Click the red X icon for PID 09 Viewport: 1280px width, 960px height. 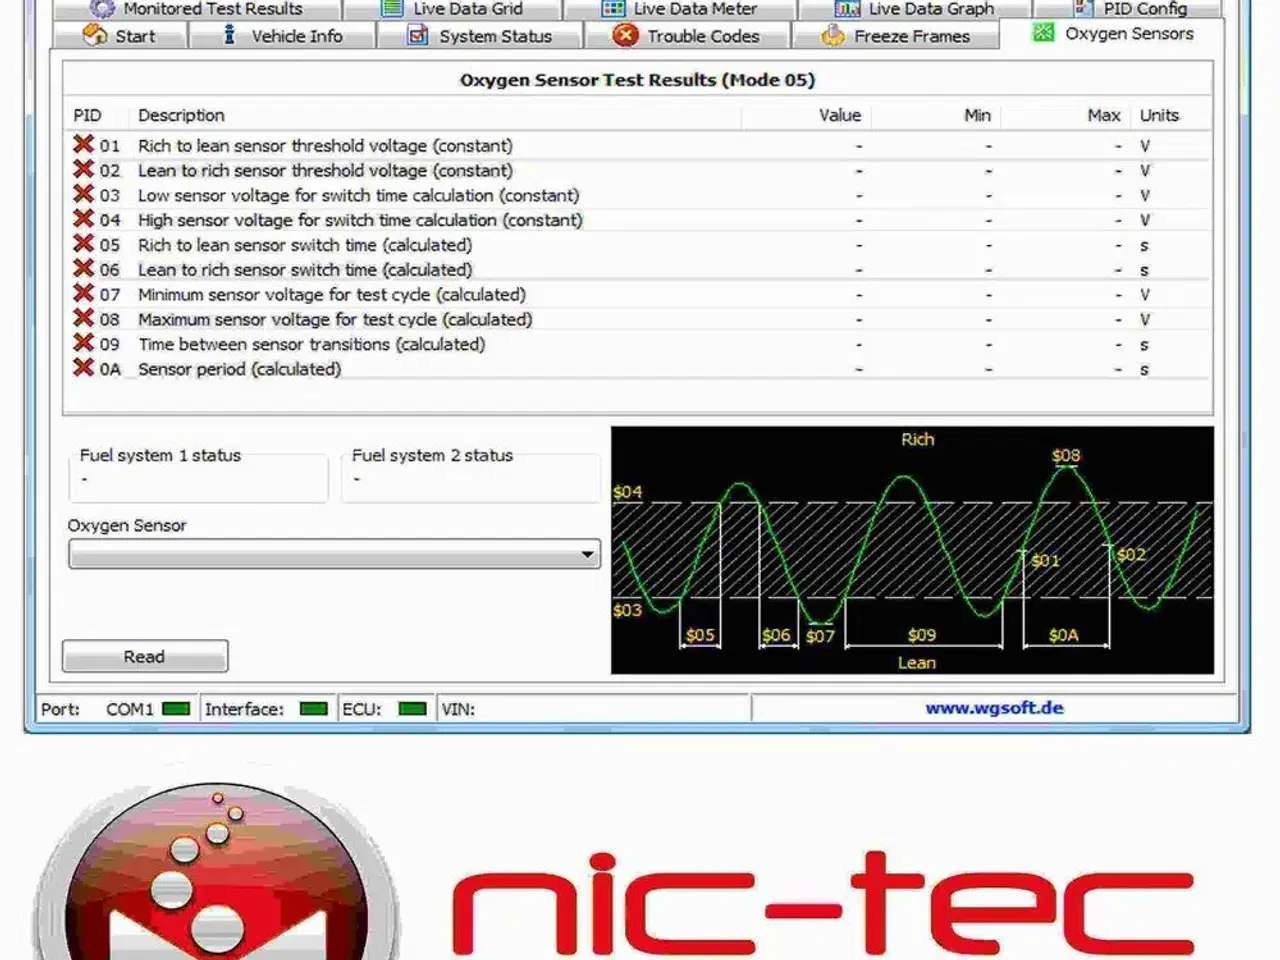(x=84, y=343)
